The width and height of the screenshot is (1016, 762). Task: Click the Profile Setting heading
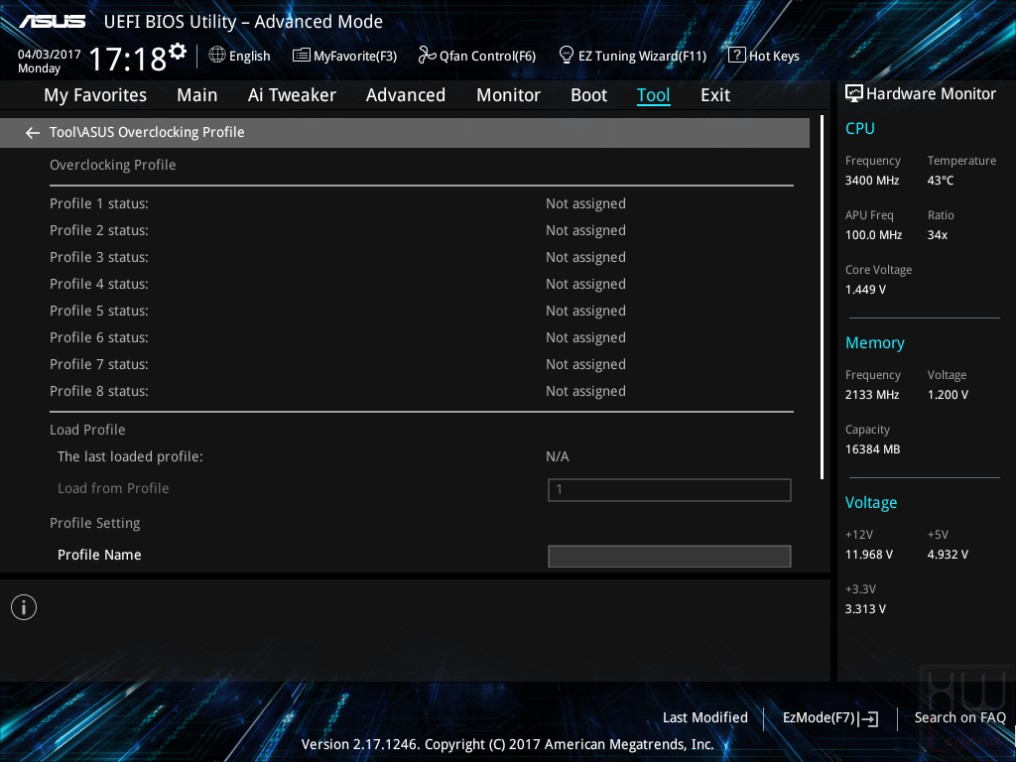(95, 523)
